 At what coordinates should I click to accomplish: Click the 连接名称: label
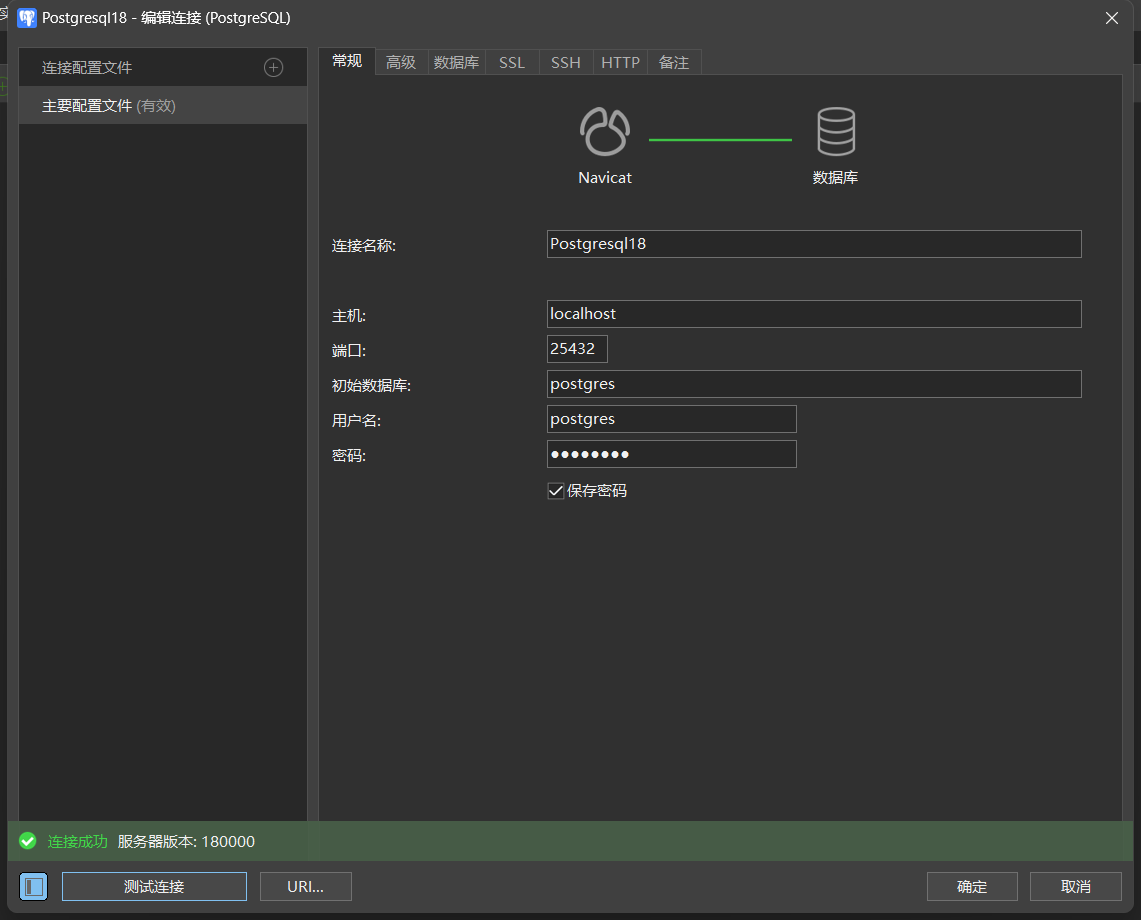[364, 245]
